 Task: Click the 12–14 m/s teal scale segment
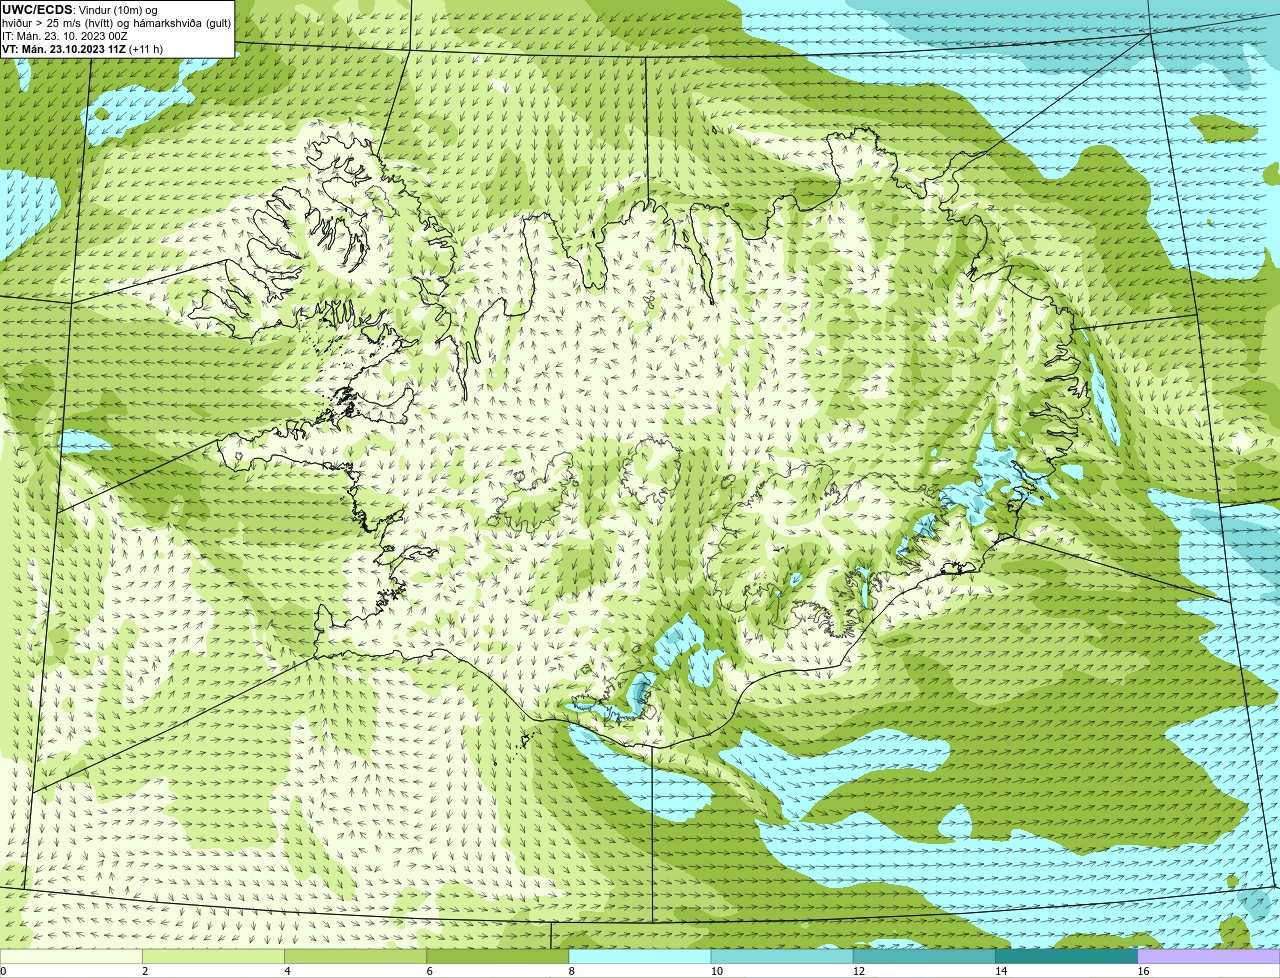(x=924, y=957)
